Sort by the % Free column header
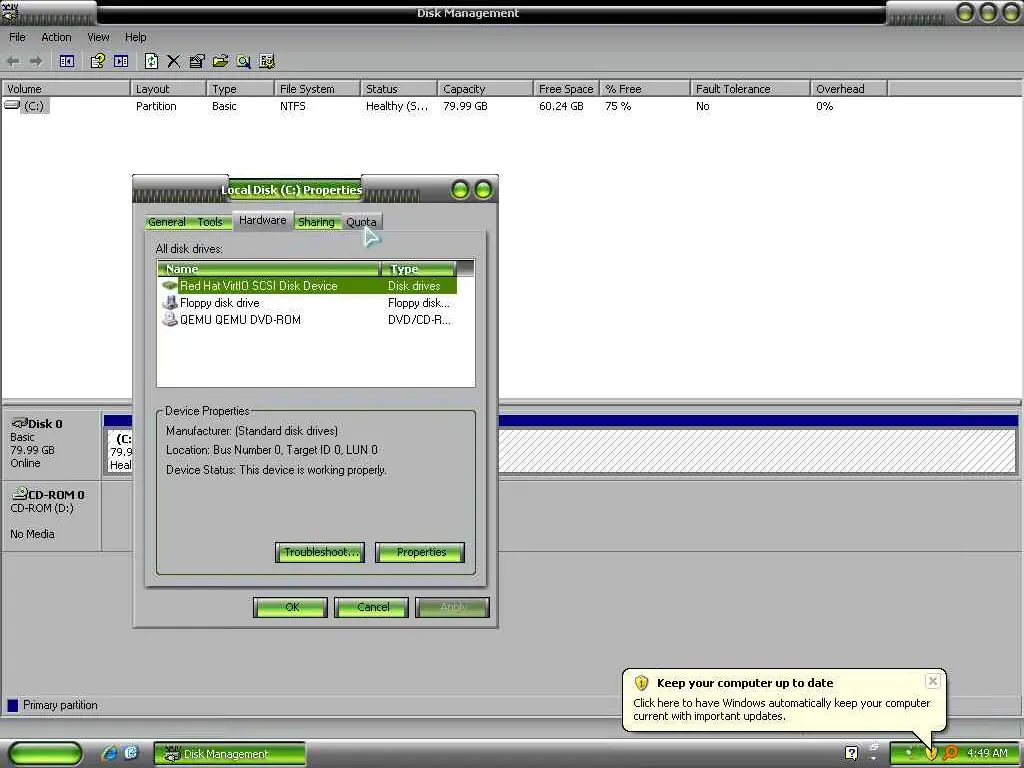This screenshot has height=768, width=1024. tap(645, 89)
